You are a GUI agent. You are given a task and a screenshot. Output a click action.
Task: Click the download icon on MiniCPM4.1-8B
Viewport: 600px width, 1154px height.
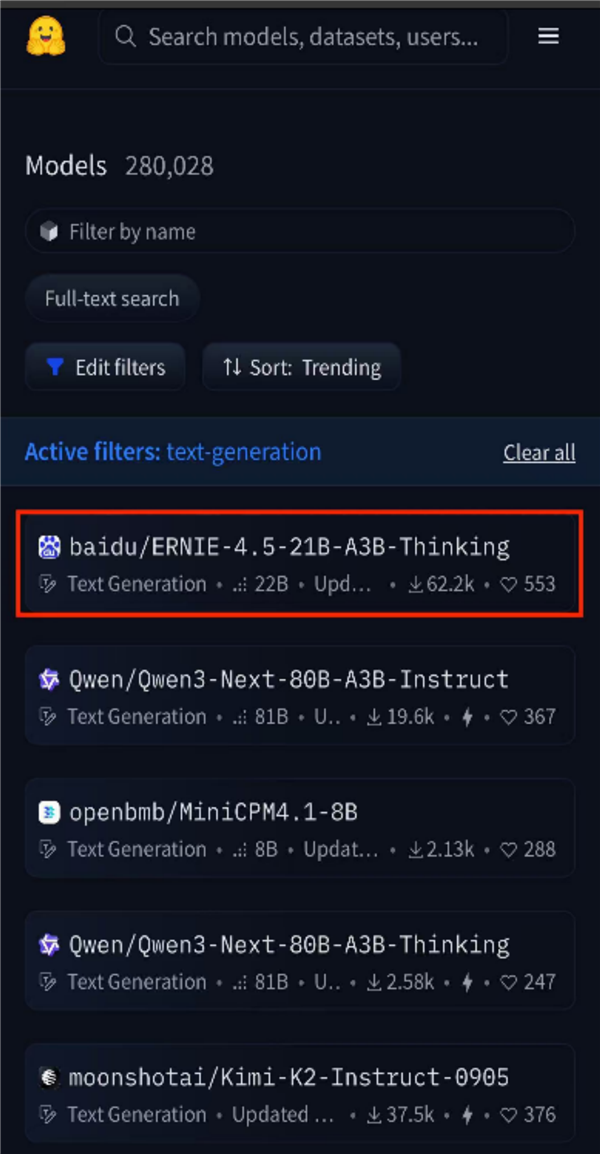[x=416, y=850]
